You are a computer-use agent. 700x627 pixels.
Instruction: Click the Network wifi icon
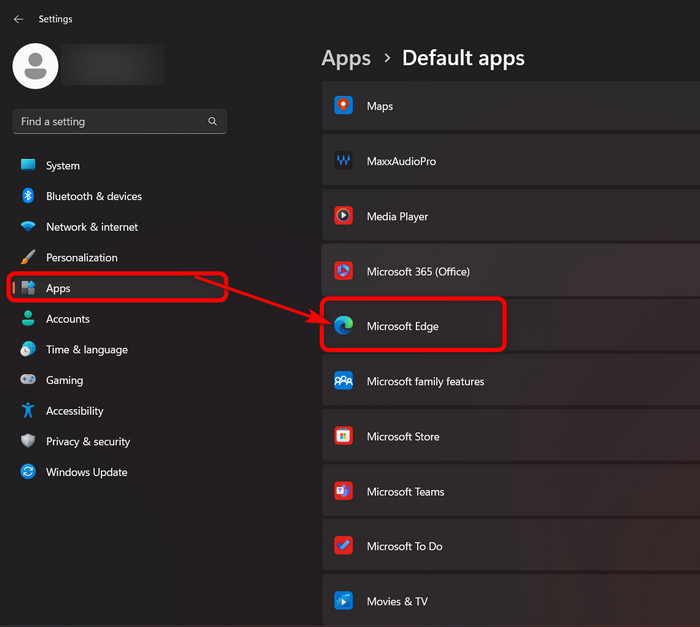pyautogui.click(x=28, y=226)
